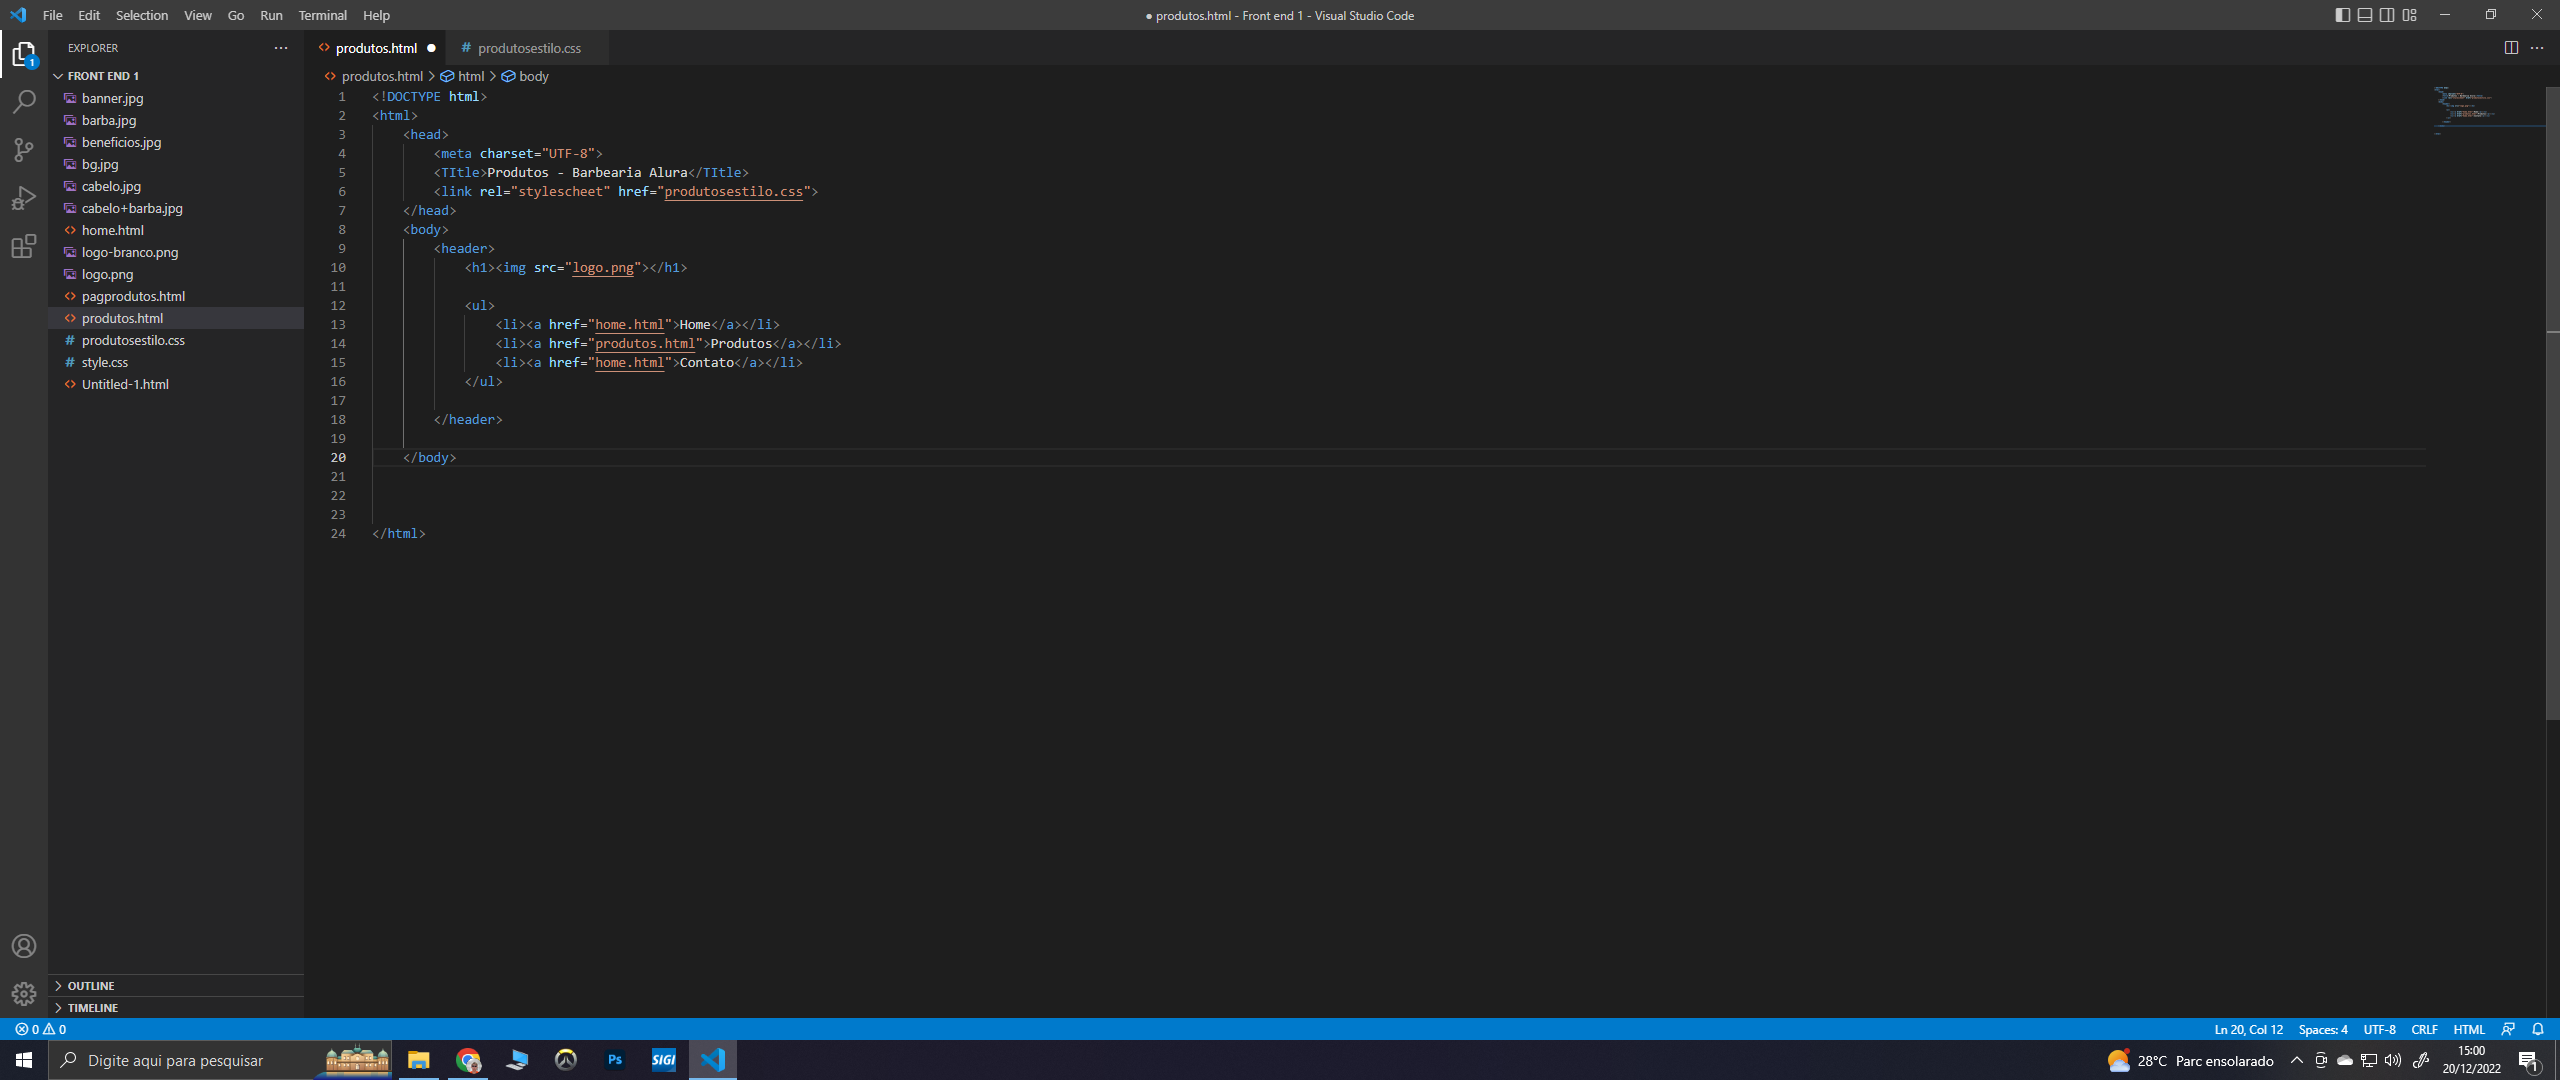Click the unsaved dot on produtos.html tab

[432, 48]
